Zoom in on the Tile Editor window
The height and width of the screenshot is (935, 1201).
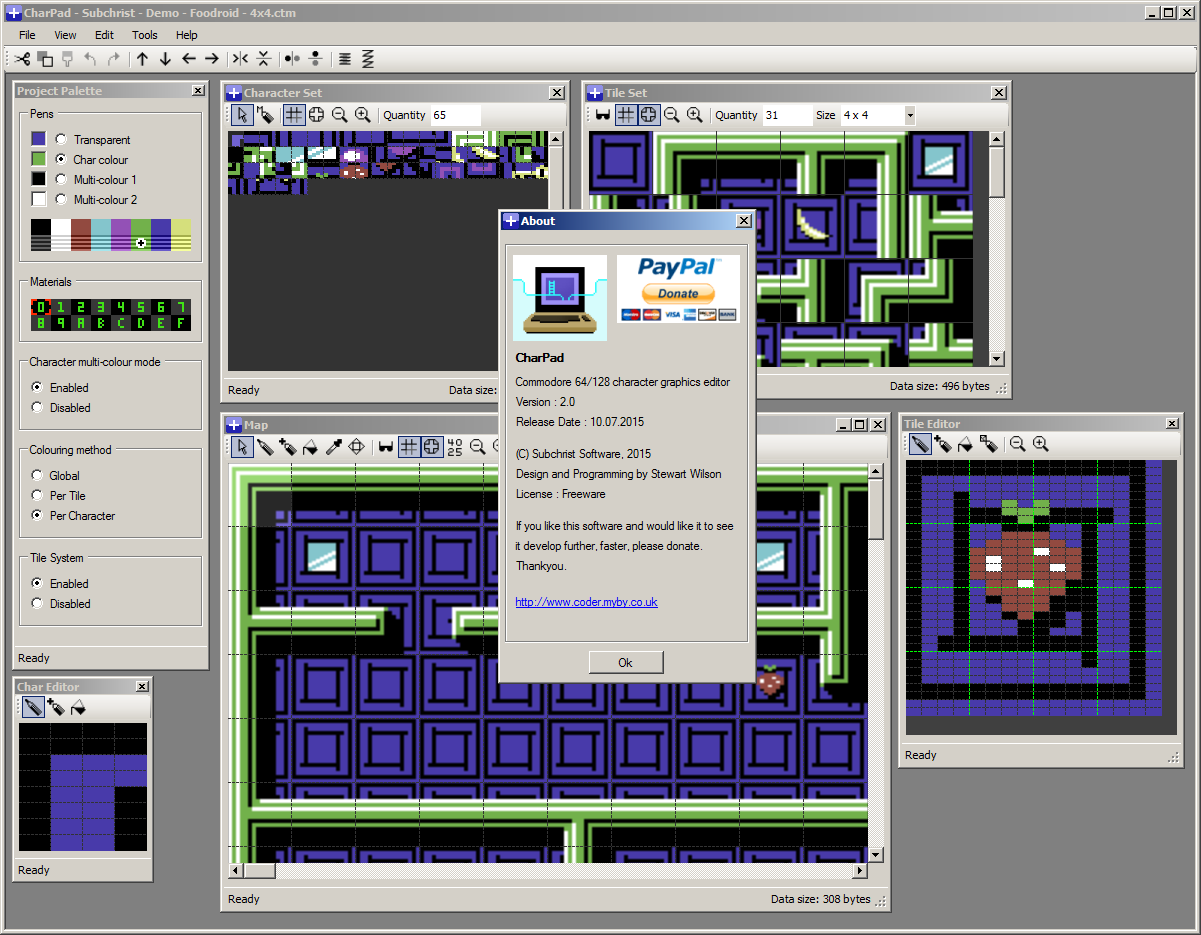click(x=1040, y=444)
